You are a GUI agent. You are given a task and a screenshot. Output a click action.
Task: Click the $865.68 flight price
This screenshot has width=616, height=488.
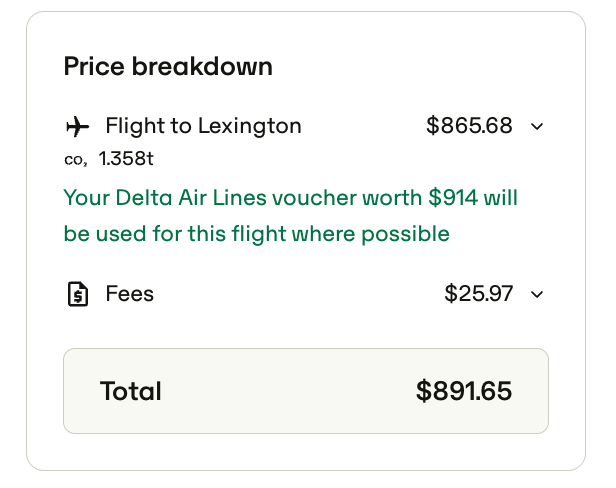tap(469, 126)
